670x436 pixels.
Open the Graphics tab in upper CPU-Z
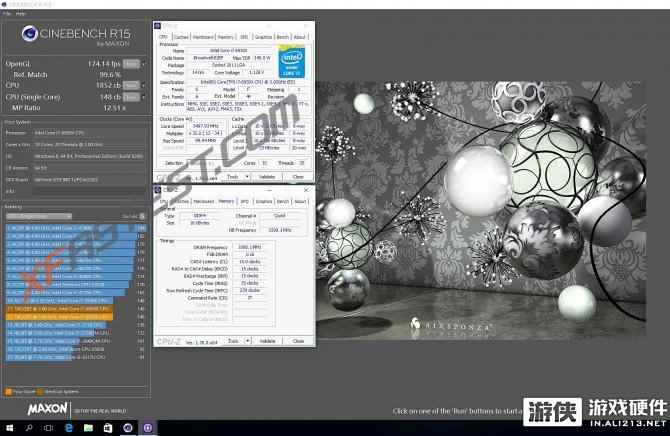click(x=263, y=37)
